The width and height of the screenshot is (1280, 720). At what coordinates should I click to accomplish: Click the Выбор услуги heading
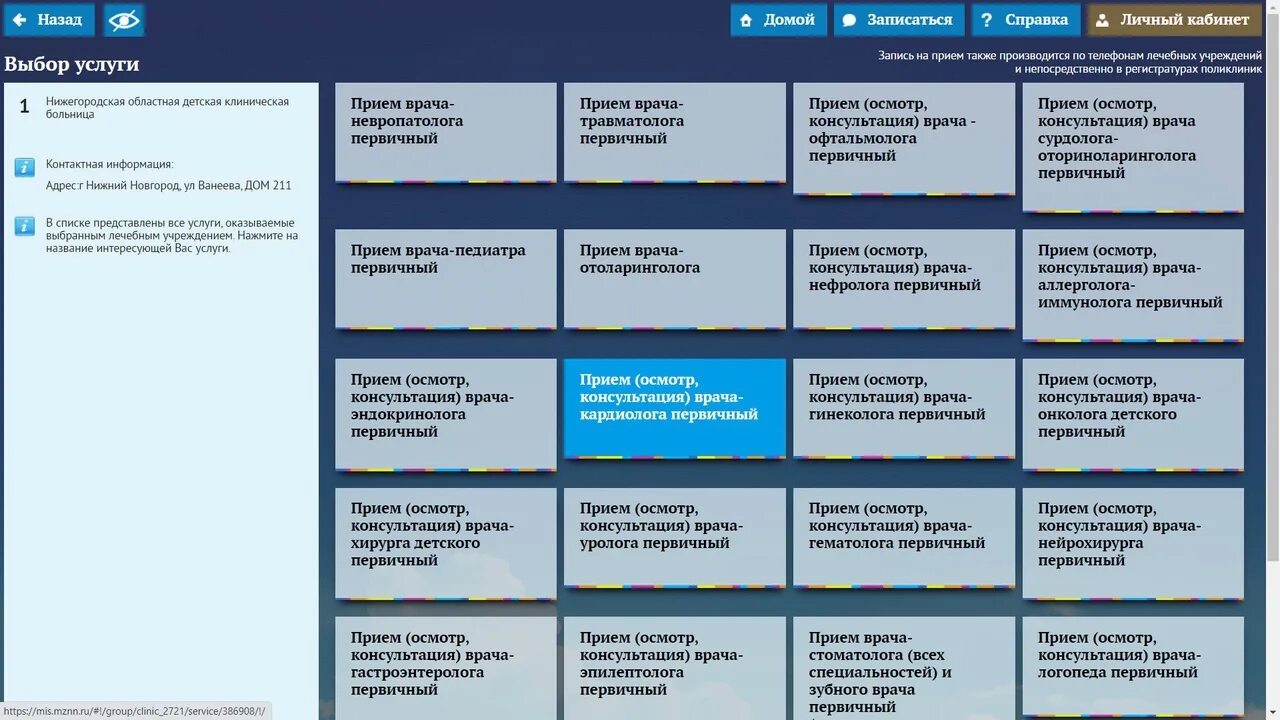pyautogui.click(x=72, y=64)
